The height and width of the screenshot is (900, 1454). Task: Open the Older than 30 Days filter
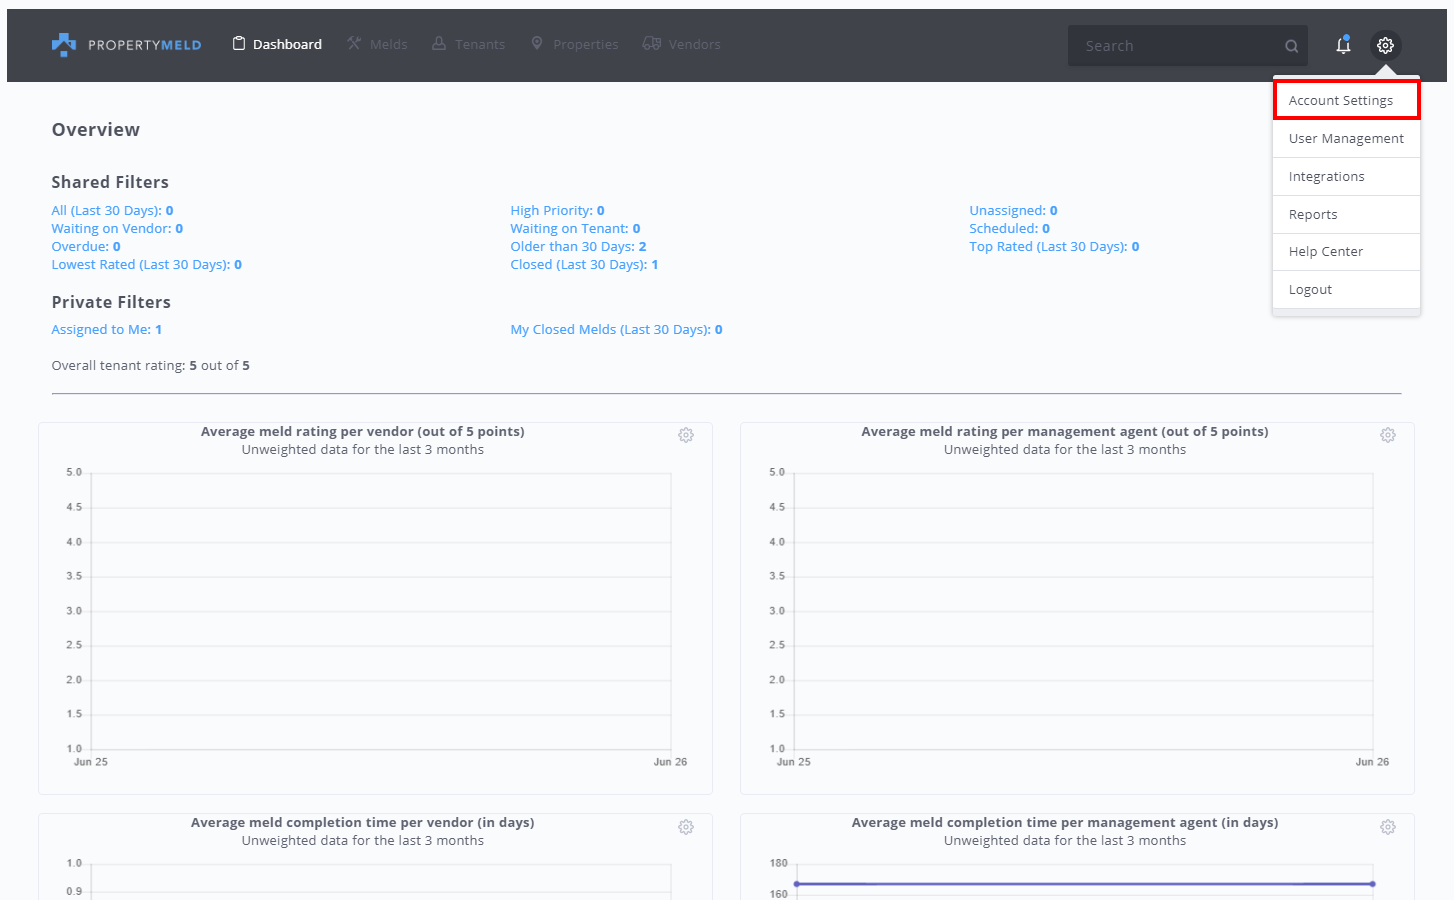tap(578, 246)
